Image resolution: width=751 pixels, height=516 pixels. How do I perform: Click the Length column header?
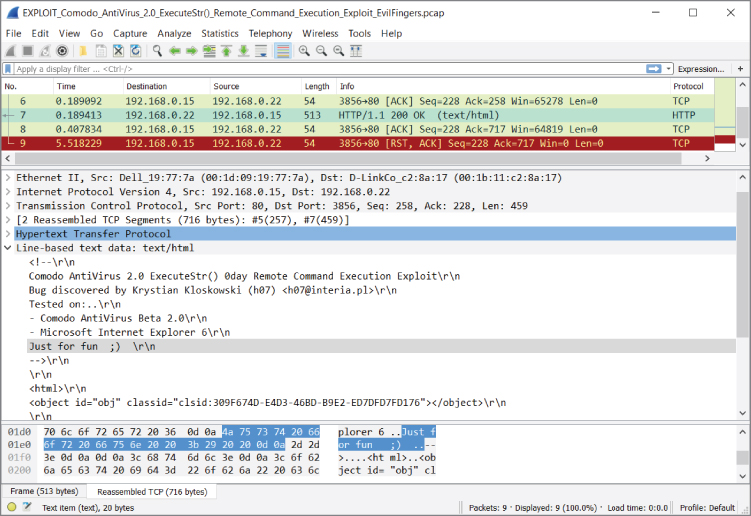319,86
